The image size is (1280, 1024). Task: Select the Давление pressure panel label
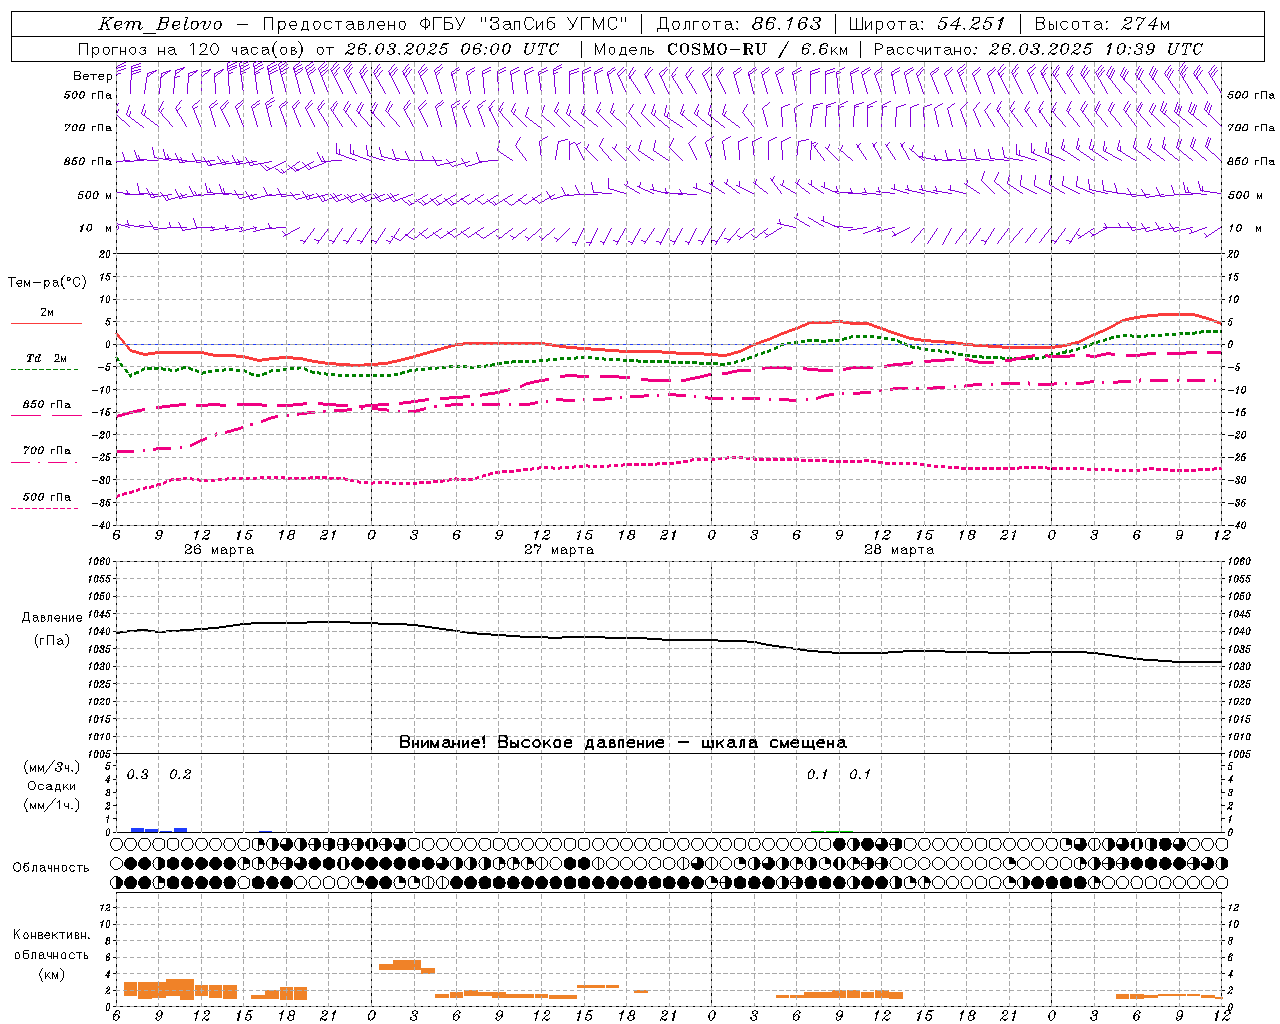[x=52, y=618]
